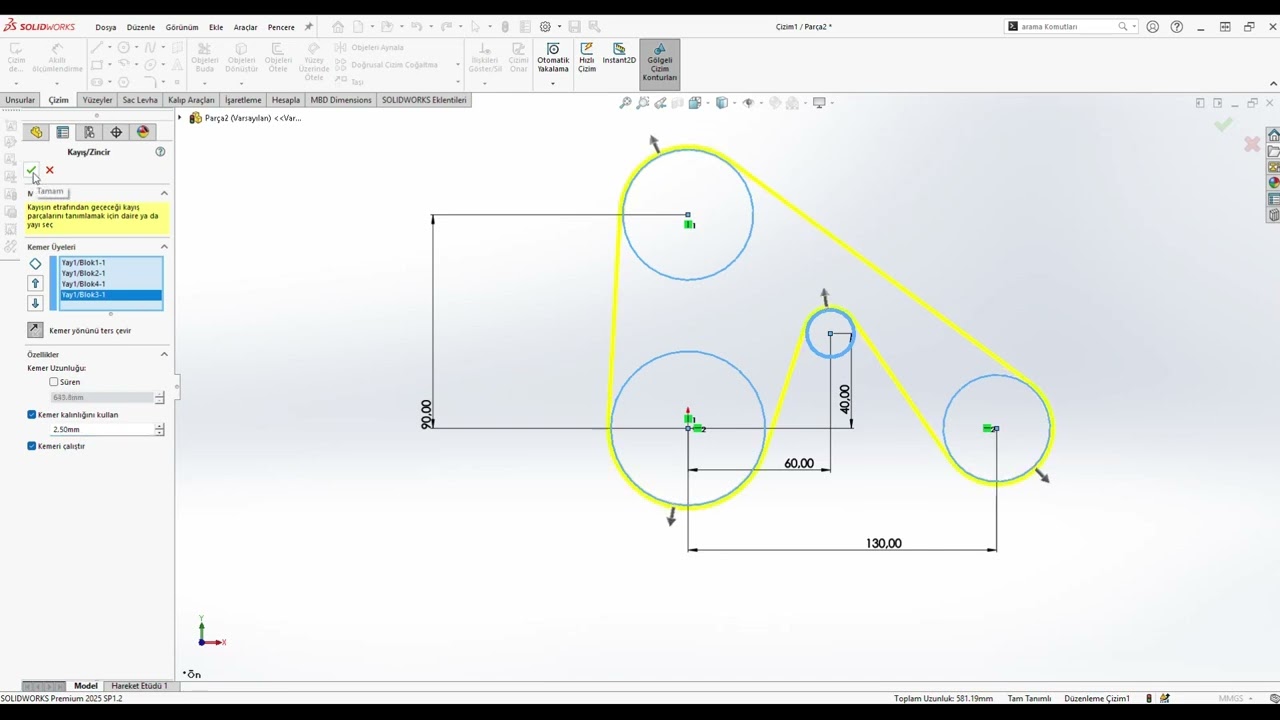Enable Hızlı Çizim rapid sketch
The image size is (1280, 720).
pos(587,58)
